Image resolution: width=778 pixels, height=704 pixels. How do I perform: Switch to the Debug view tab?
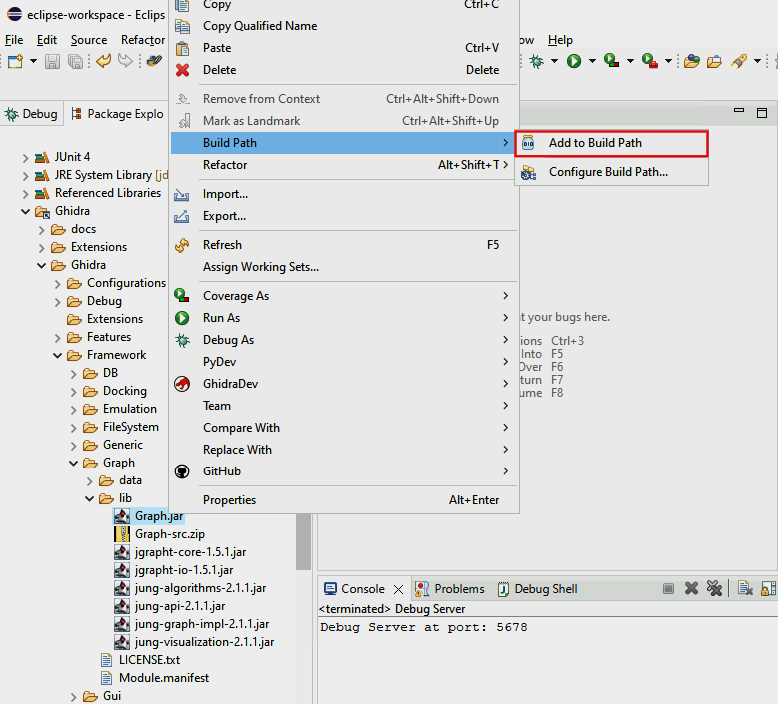(31, 114)
